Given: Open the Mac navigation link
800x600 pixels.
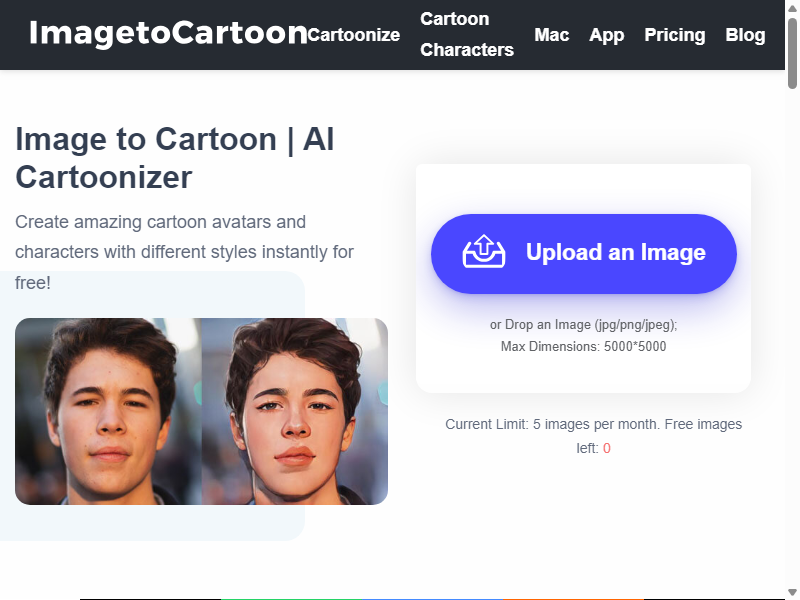Looking at the screenshot, I should point(552,35).
